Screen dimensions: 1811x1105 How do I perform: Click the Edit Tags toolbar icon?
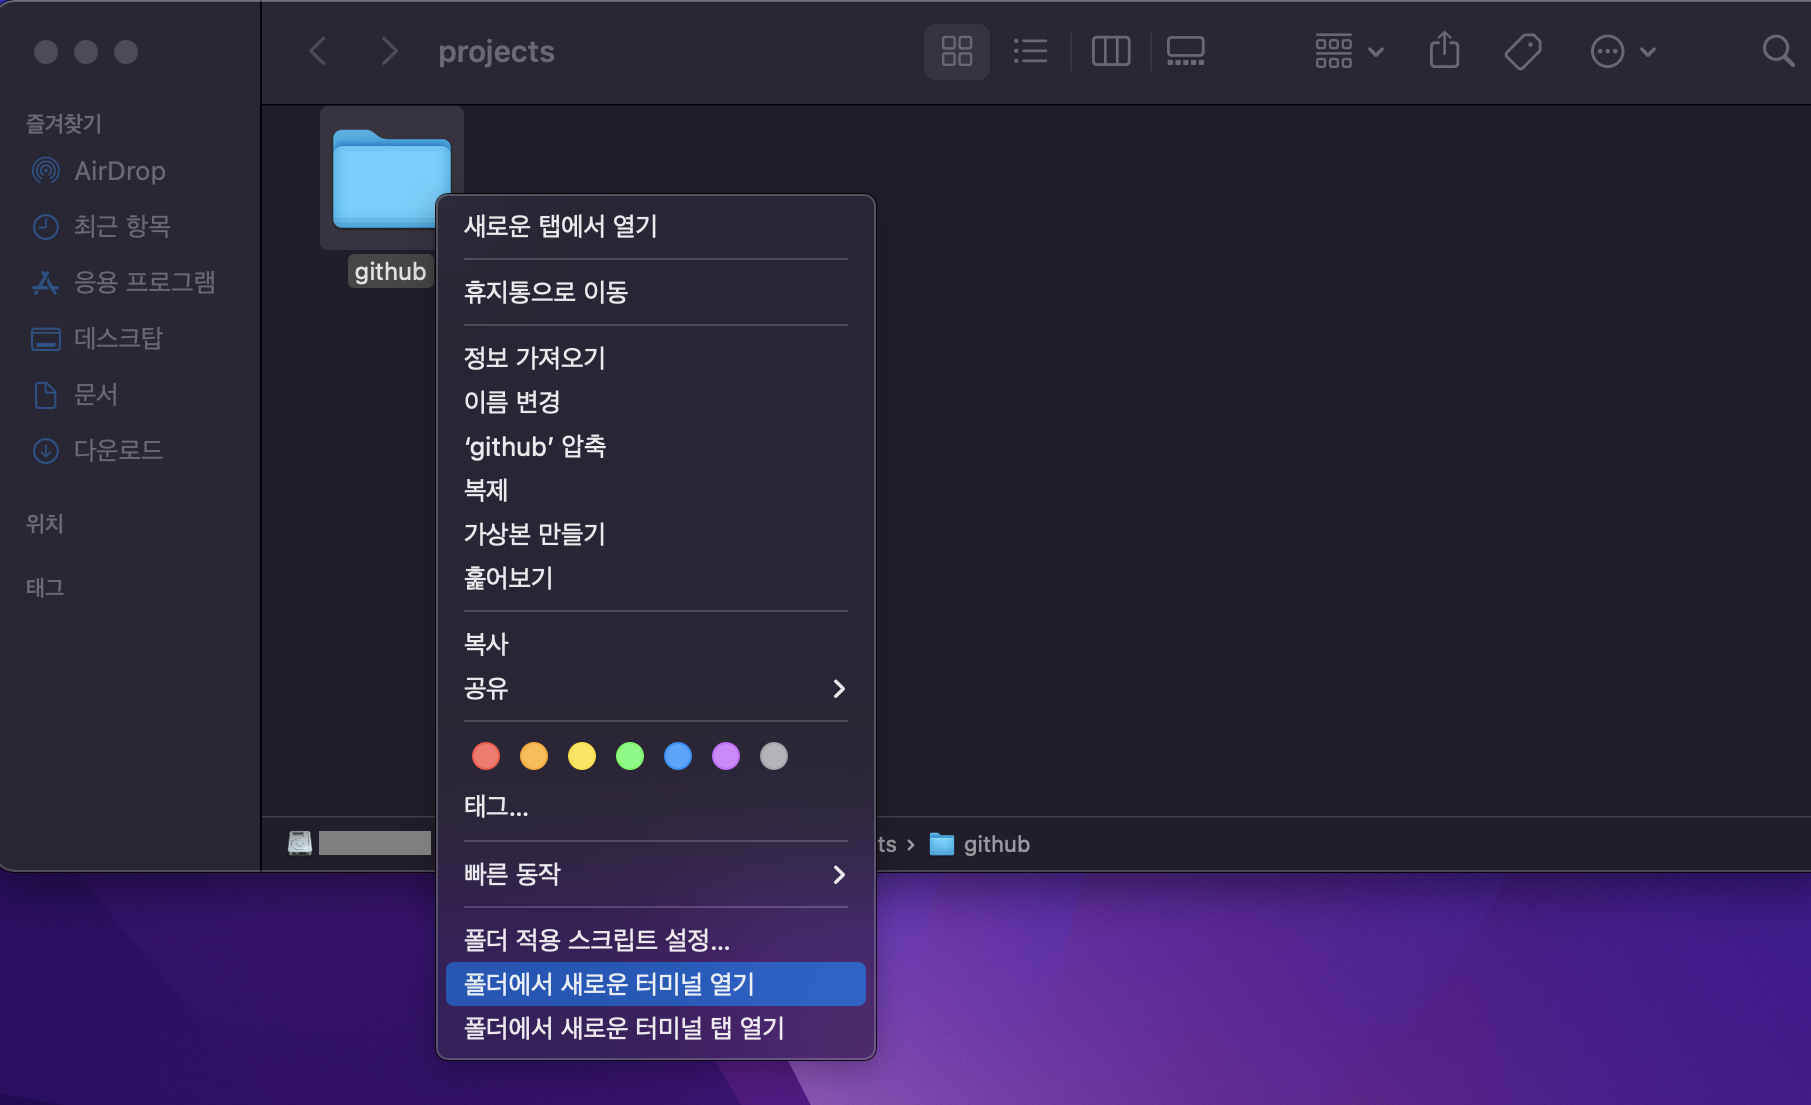tap(1523, 51)
